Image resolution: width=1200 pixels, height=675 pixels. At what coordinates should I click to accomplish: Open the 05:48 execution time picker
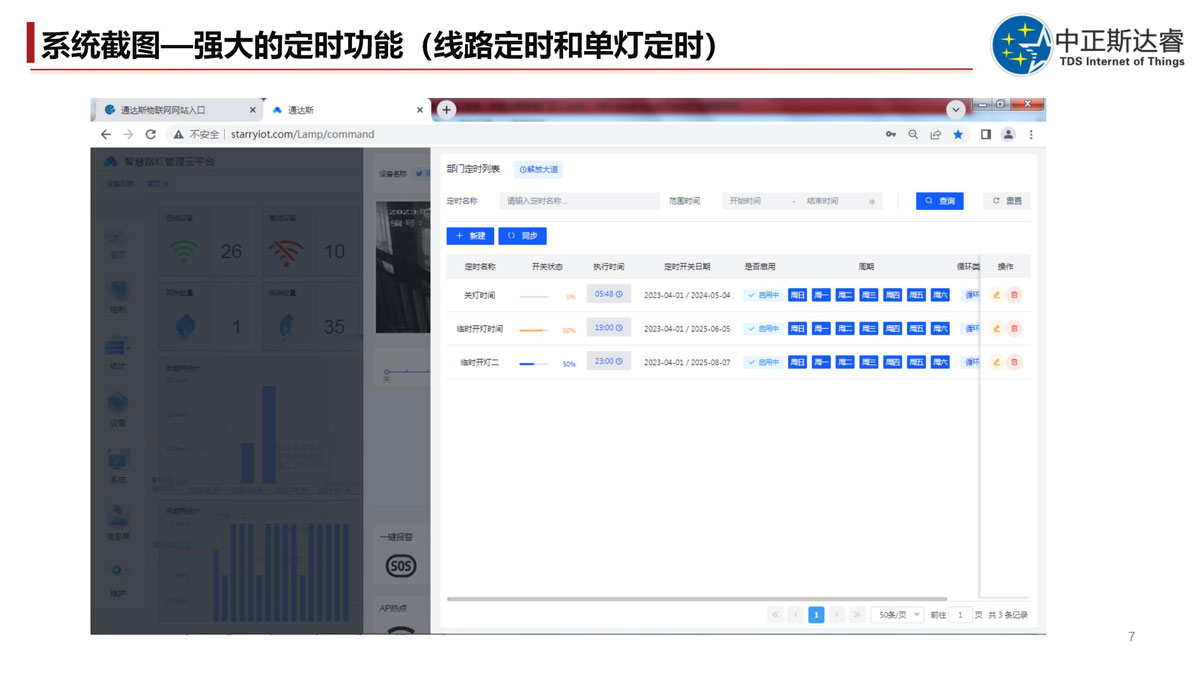[608, 294]
